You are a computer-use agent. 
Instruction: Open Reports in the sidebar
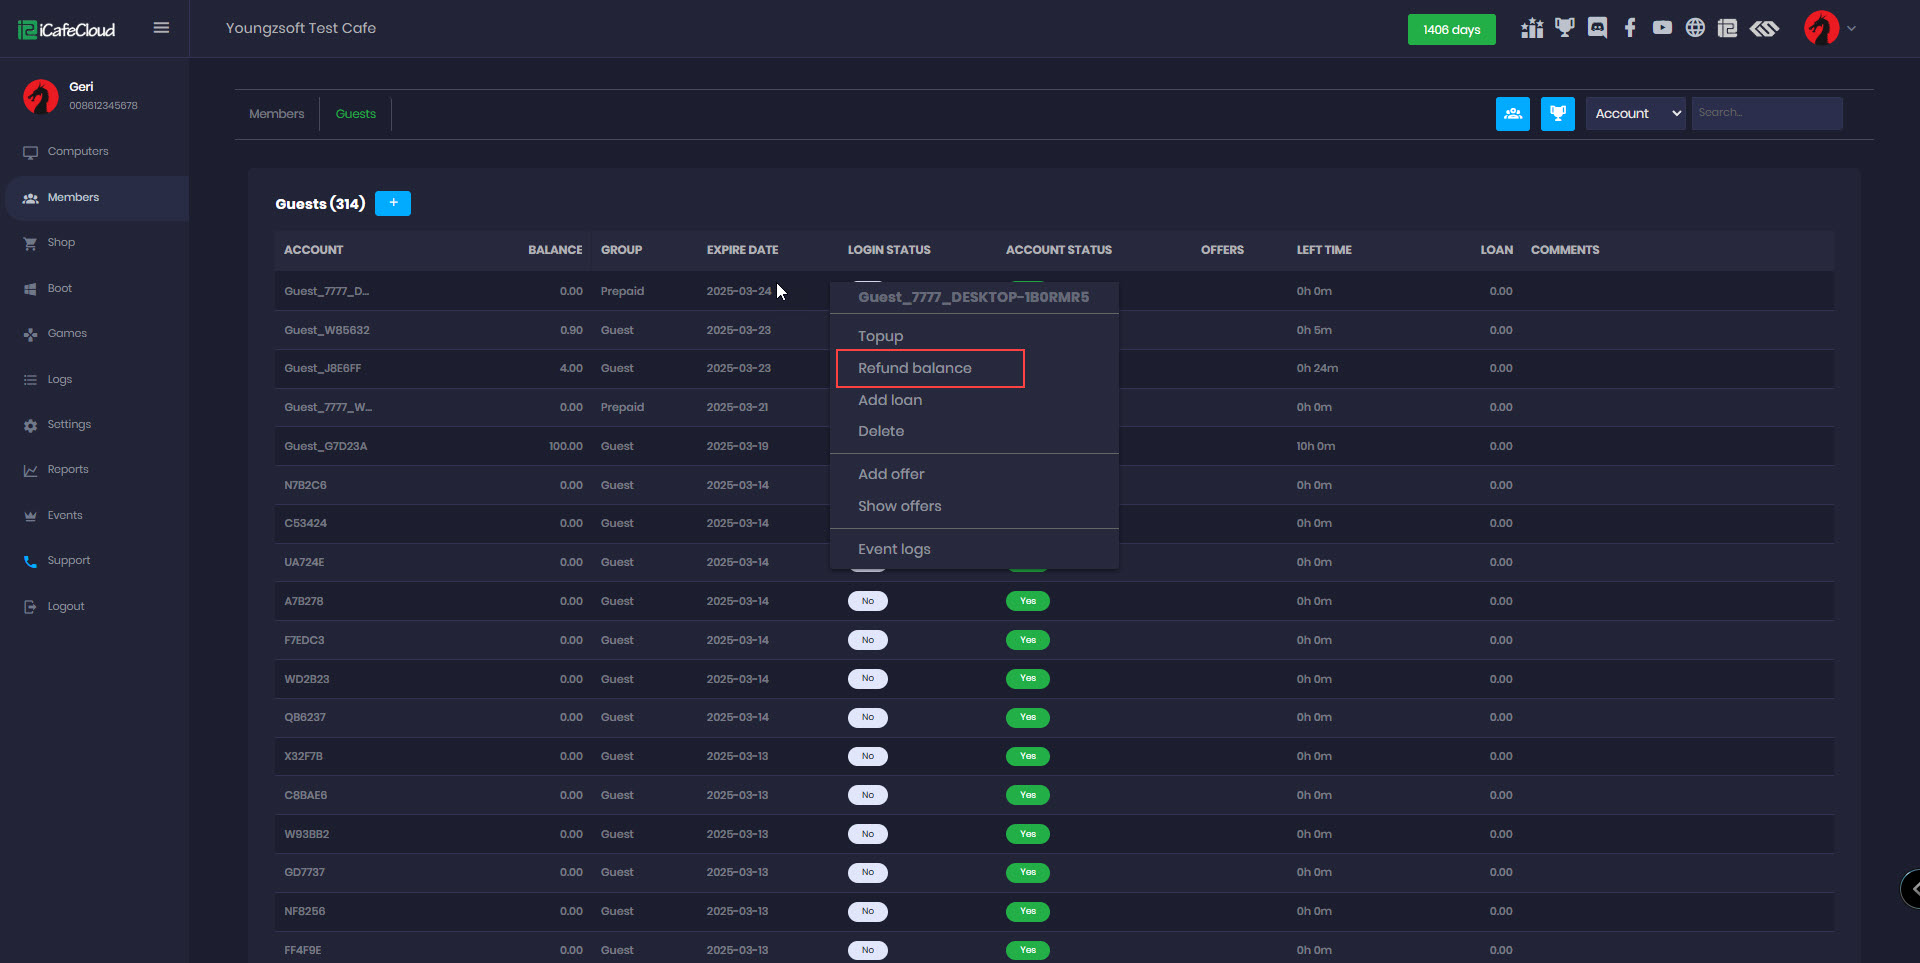(x=68, y=470)
